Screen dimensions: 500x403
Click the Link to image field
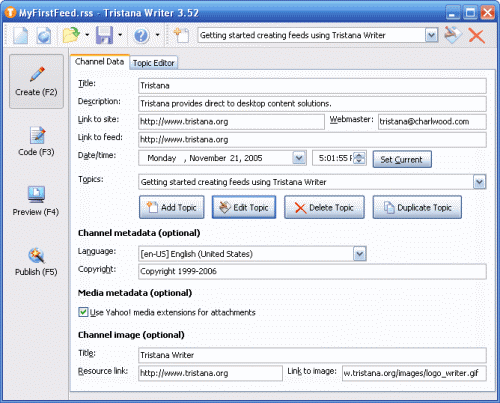414,373
